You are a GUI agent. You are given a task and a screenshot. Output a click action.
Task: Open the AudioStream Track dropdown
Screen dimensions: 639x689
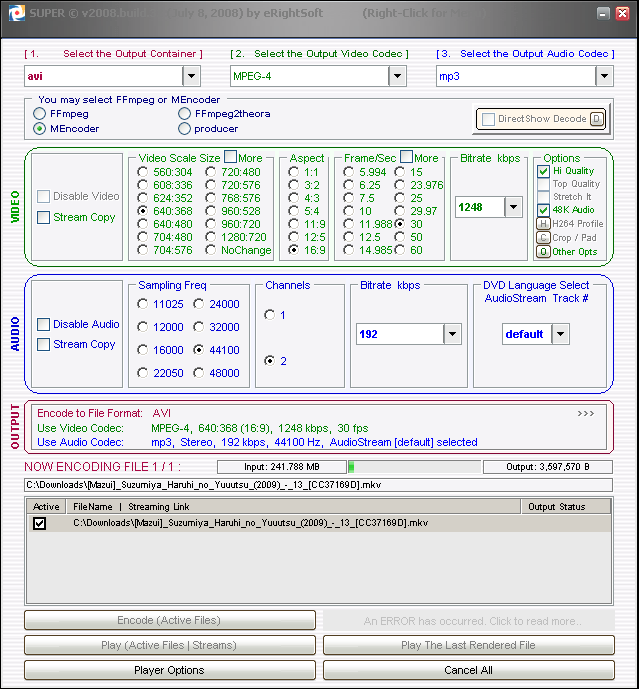coord(560,334)
